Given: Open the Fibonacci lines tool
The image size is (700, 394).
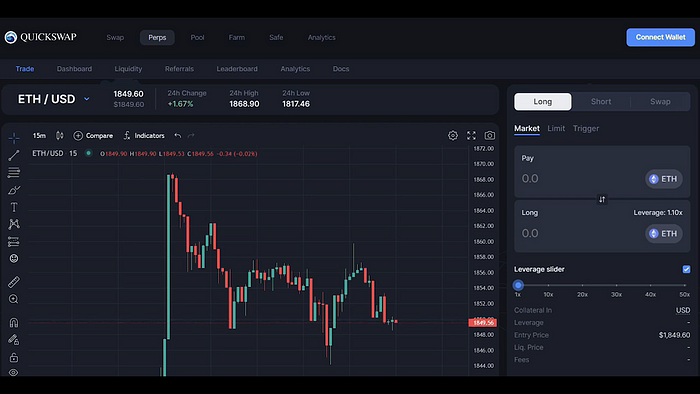Looking at the screenshot, I should click(x=14, y=172).
